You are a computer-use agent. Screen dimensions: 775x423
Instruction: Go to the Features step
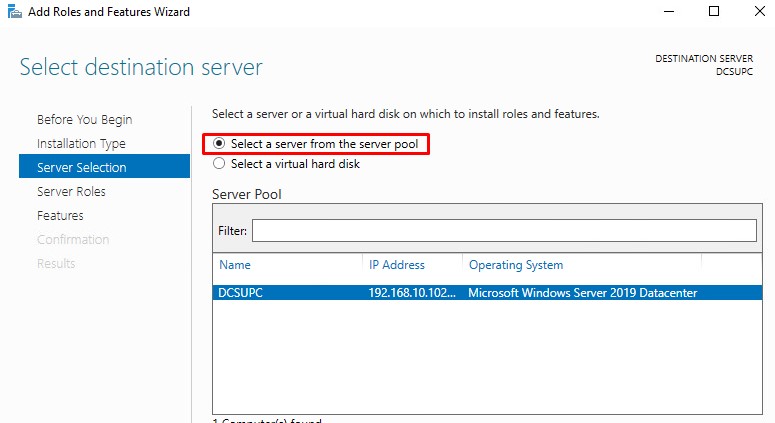pyautogui.click(x=60, y=215)
